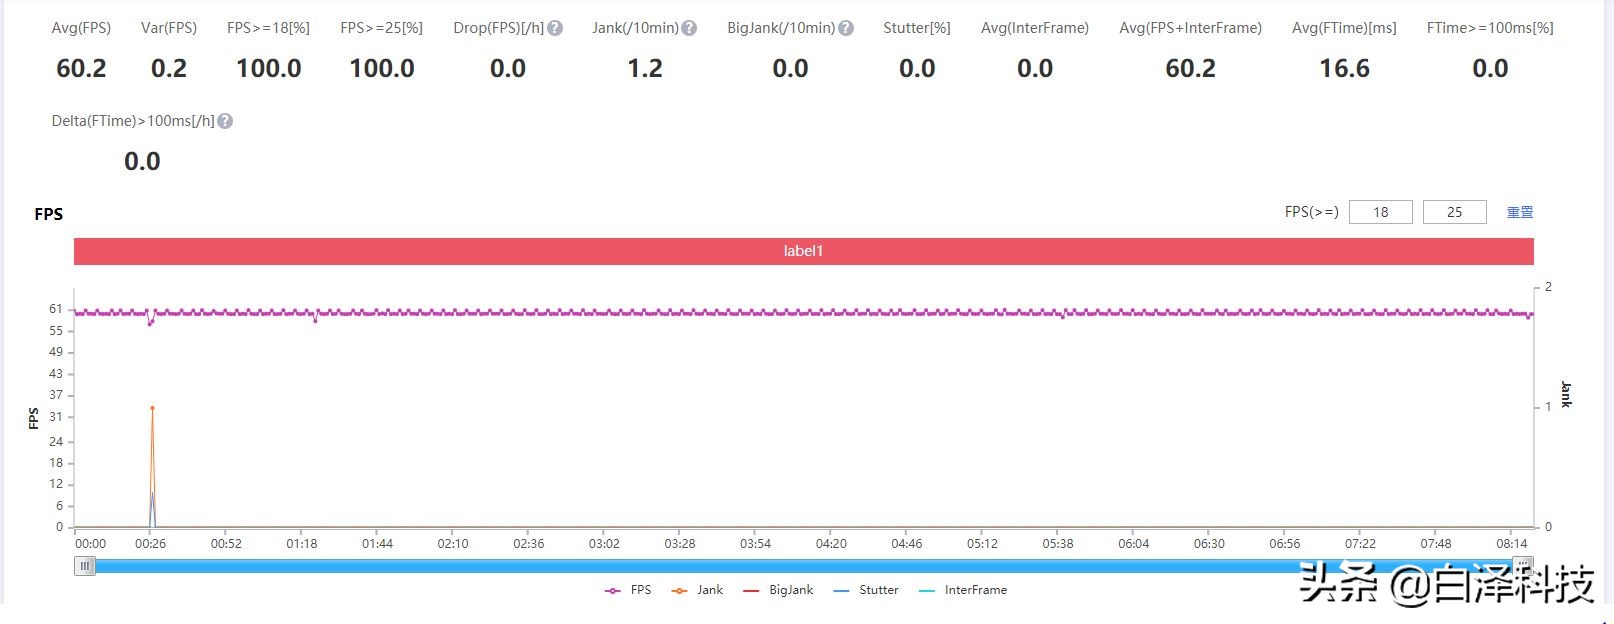The image size is (1614, 624).
Task: Open help icon beside BigJank(/10min)
Action: pos(846,28)
